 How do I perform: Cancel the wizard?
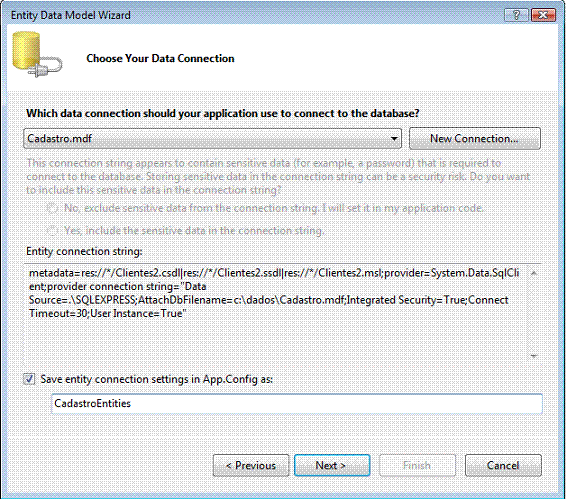pos(503,465)
